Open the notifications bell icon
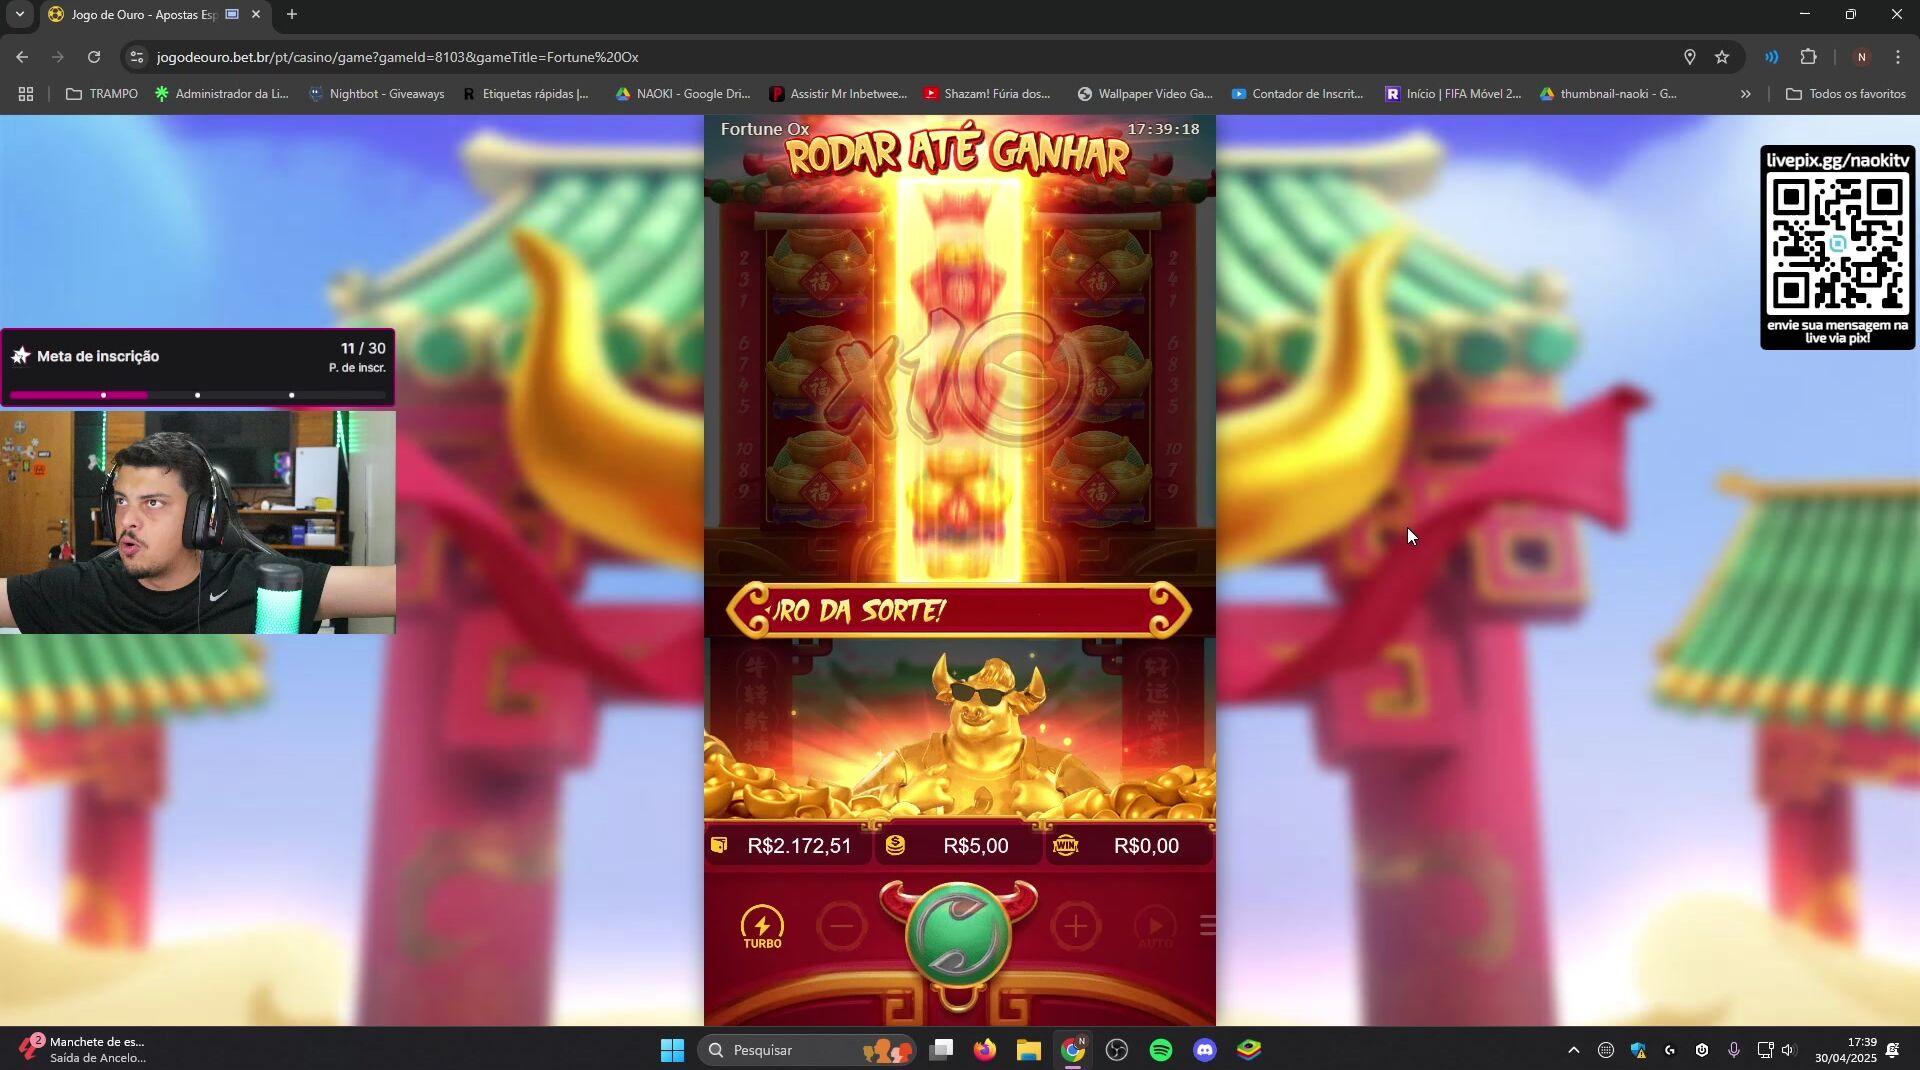The width and height of the screenshot is (1920, 1070). 1893,1050
